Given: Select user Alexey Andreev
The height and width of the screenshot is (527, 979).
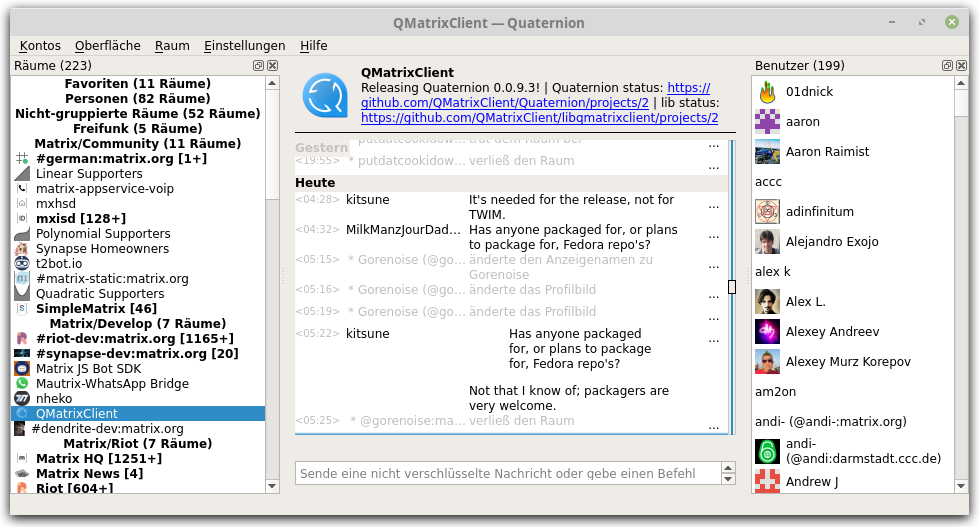Looking at the screenshot, I should pos(853,332).
